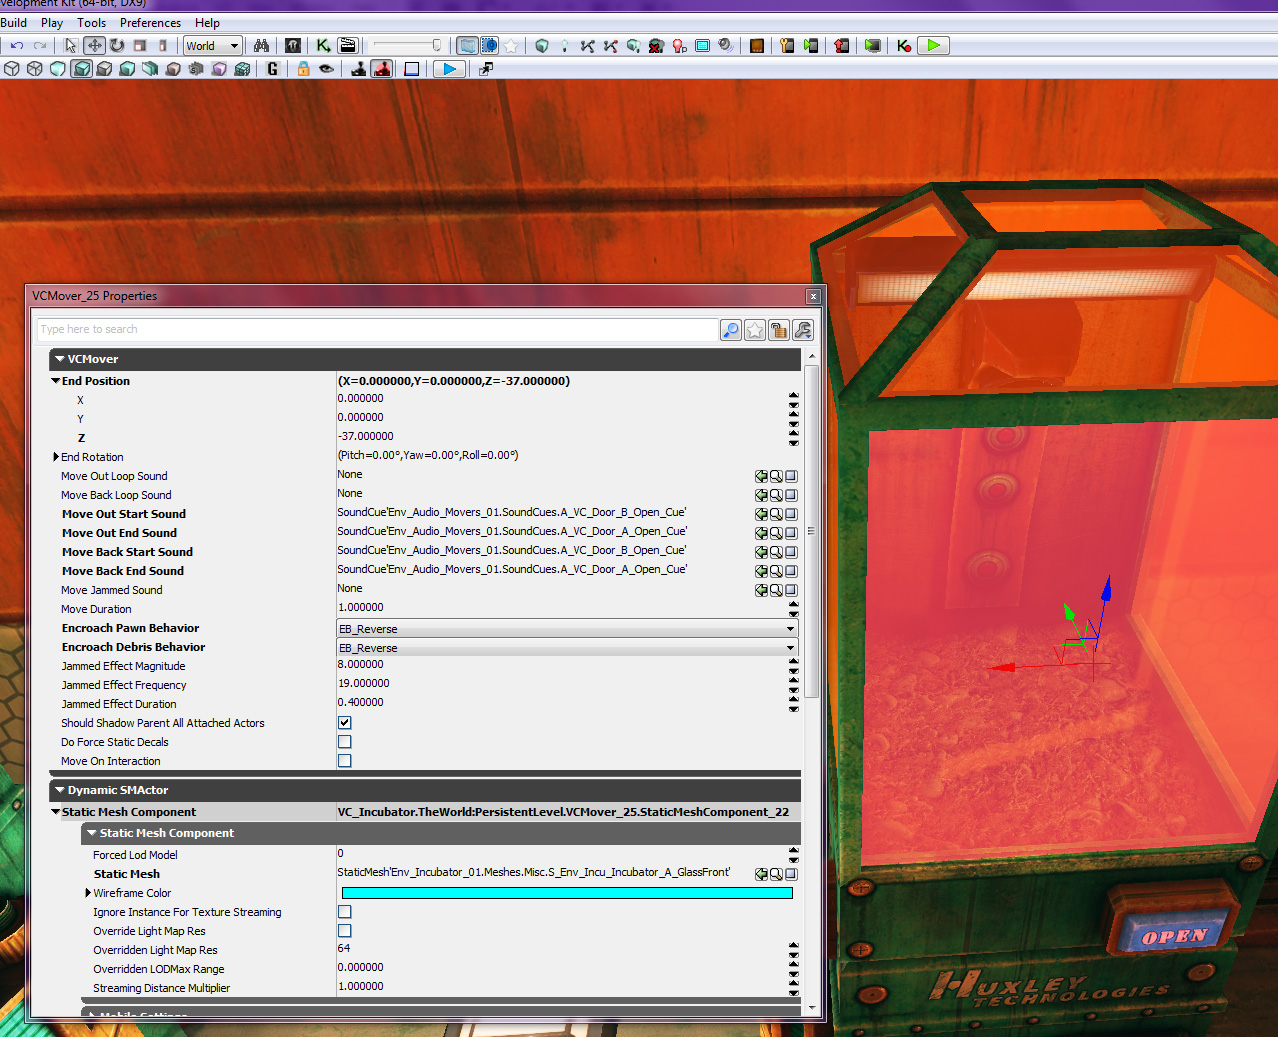
Task: Clear the Move Out Start Sound reference
Action: [791, 514]
